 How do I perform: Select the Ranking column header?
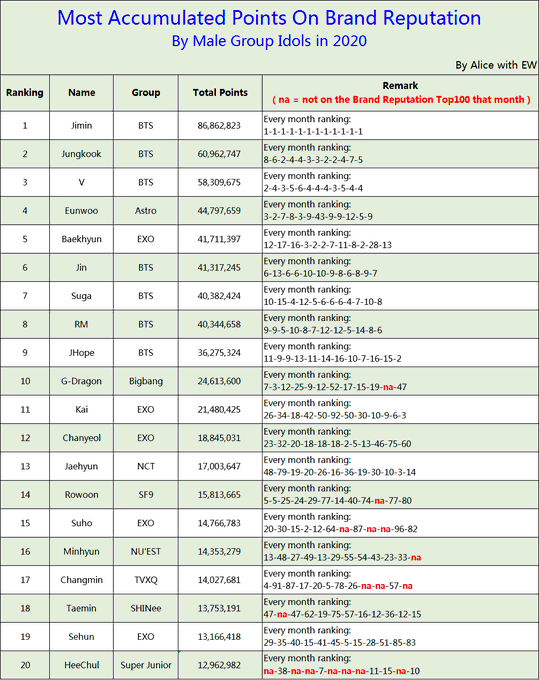25,92
